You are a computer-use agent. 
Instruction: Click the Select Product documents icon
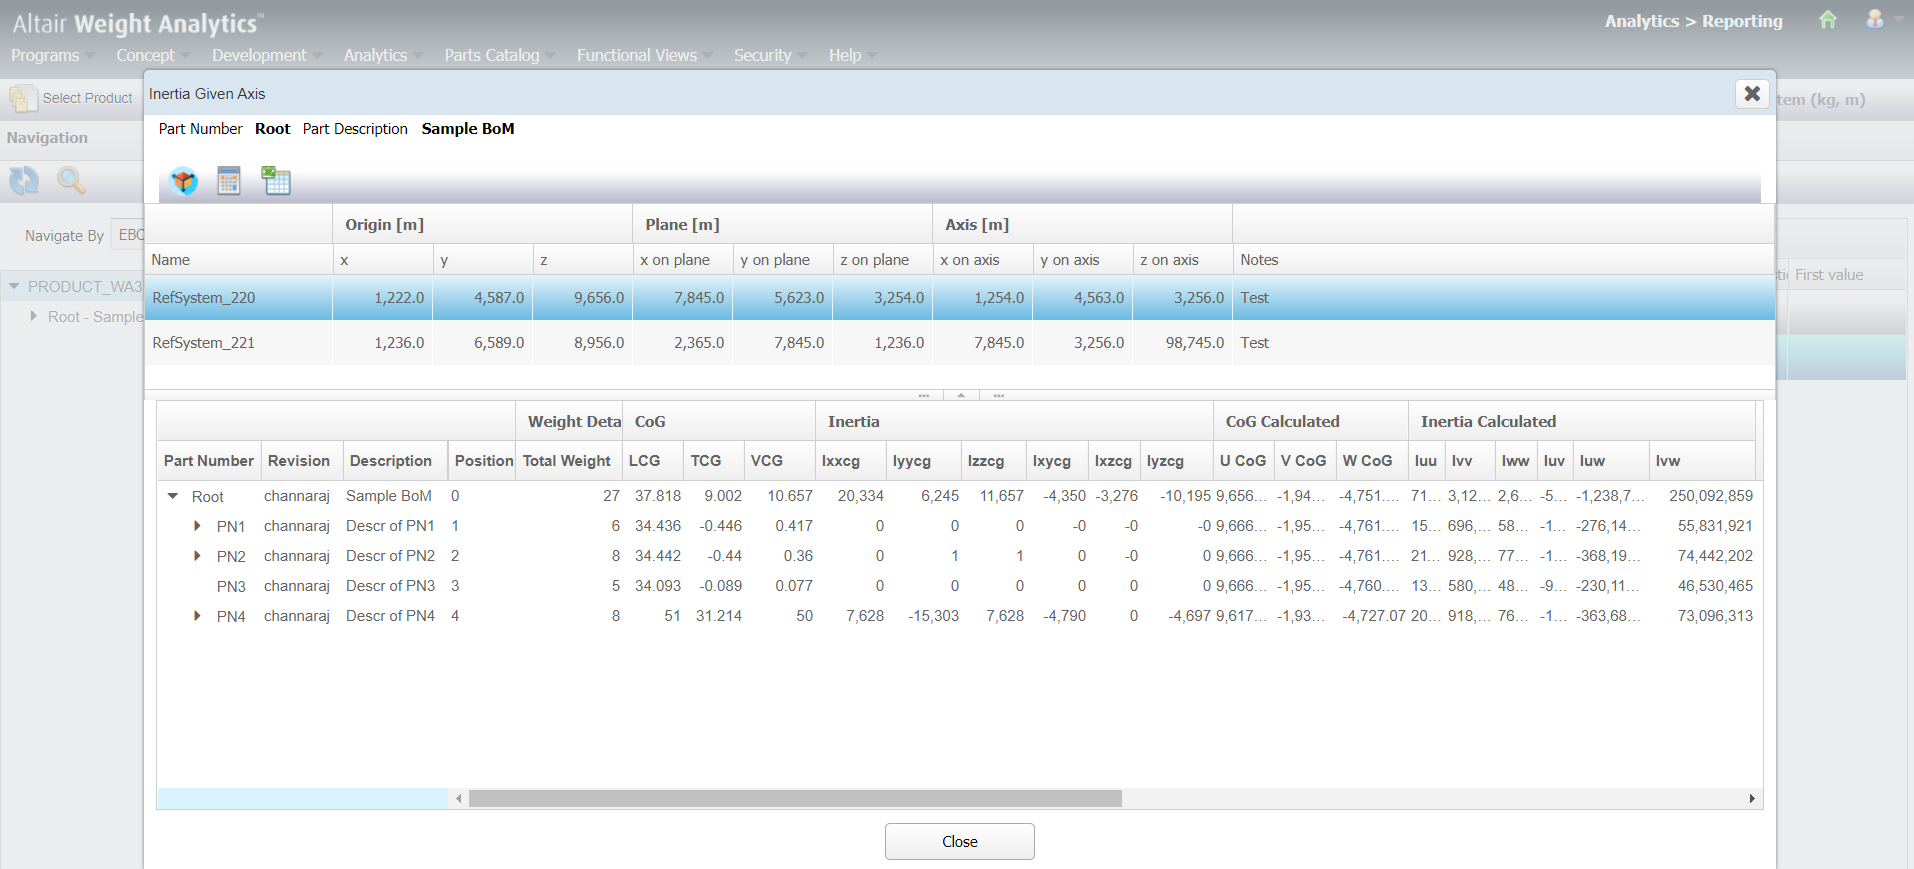pyautogui.click(x=22, y=98)
